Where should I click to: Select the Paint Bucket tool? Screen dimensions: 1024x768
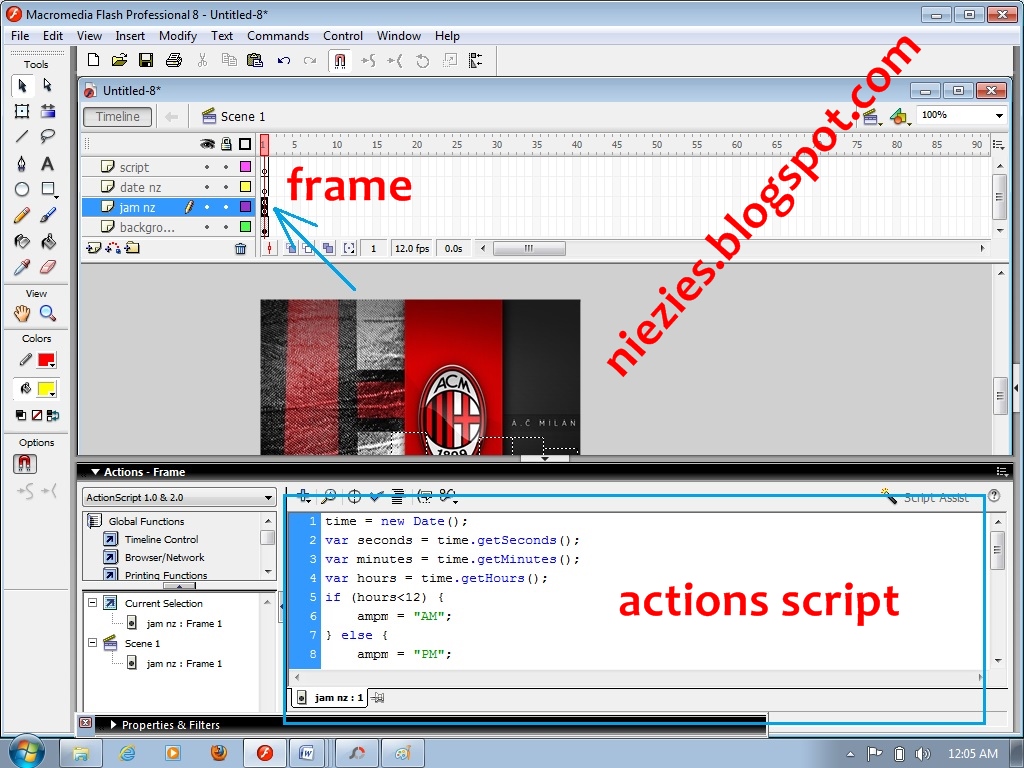coord(47,242)
